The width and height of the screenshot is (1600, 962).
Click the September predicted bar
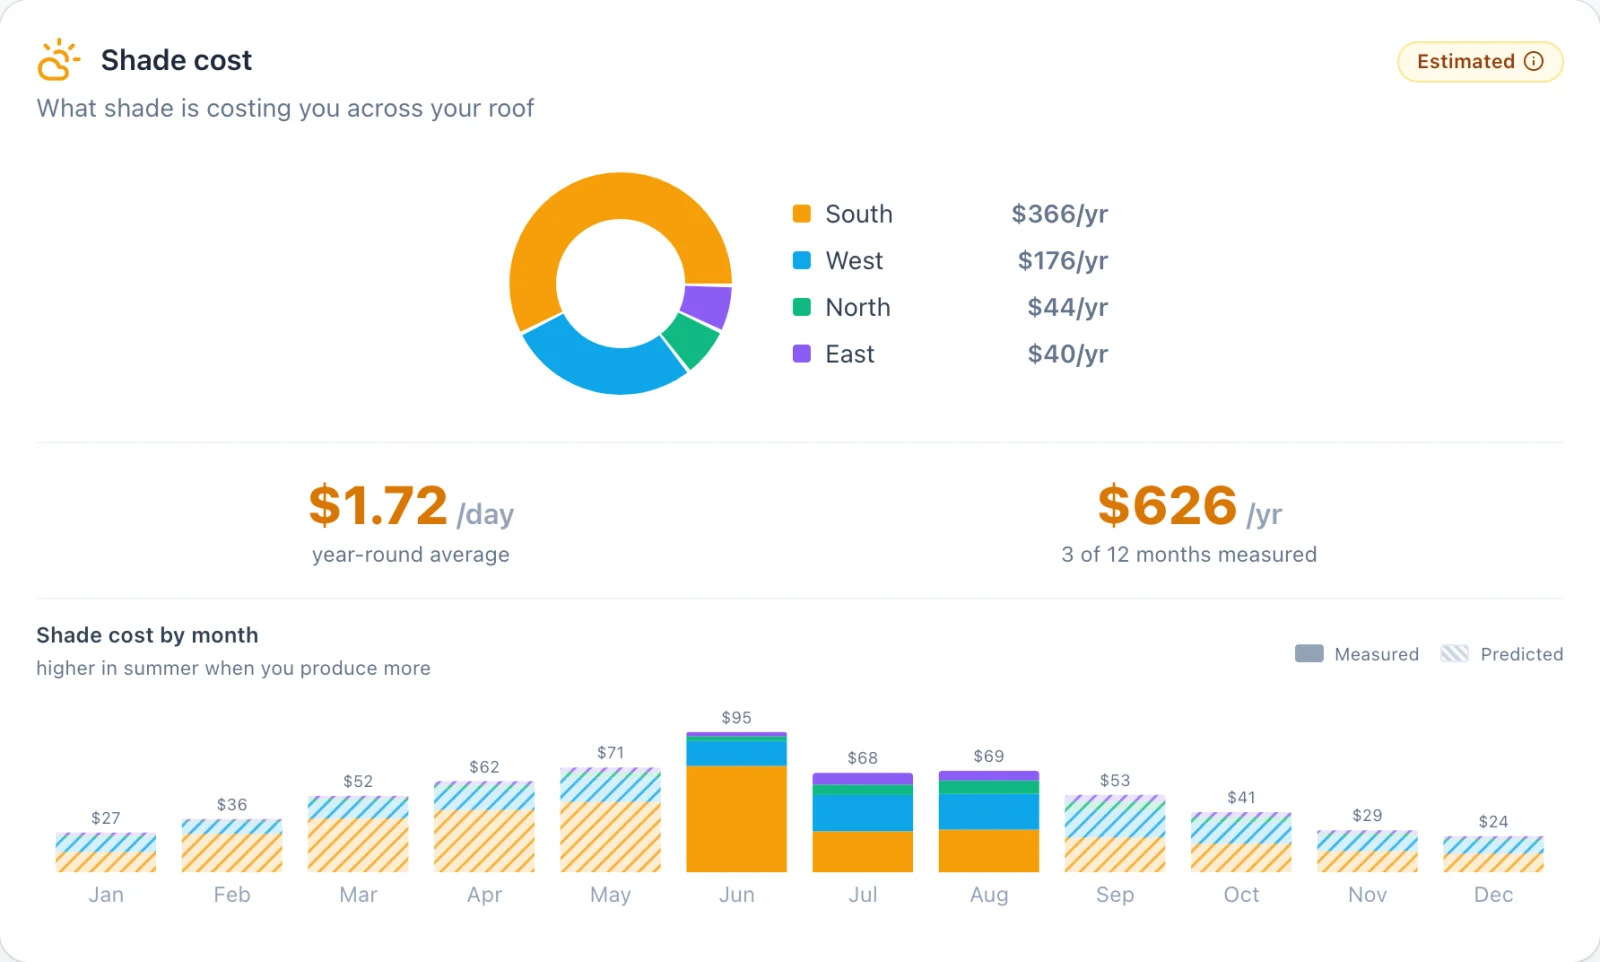[x=1115, y=833]
